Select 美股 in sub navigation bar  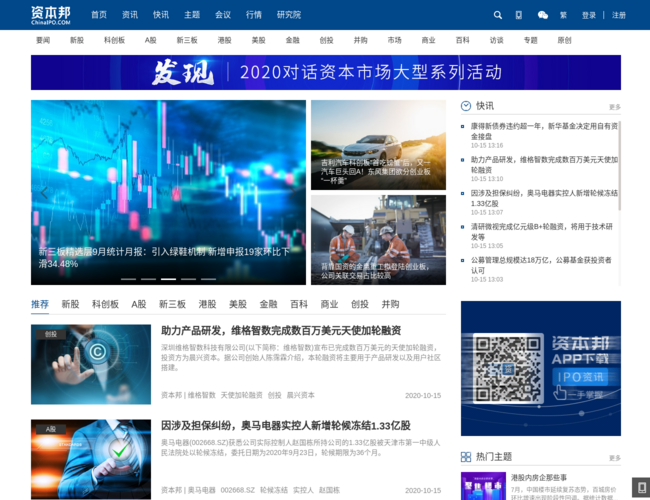(x=258, y=40)
